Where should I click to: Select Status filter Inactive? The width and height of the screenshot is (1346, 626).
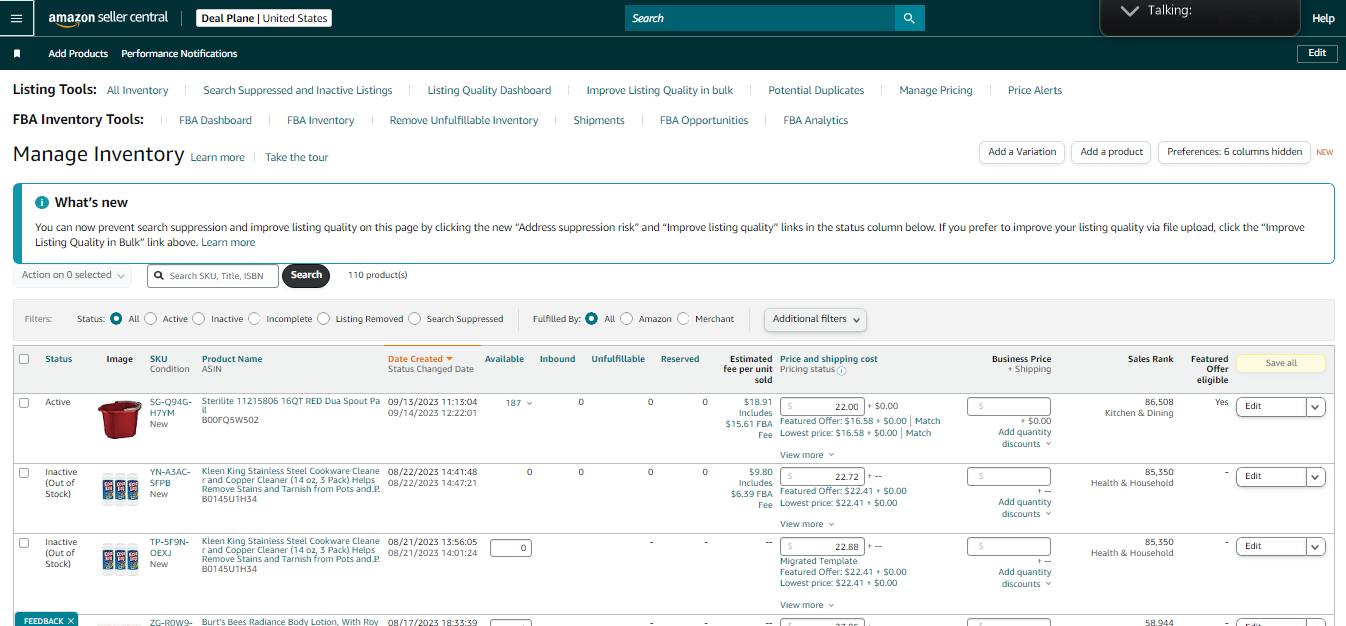pyautogui.click(x=199, y=319)
